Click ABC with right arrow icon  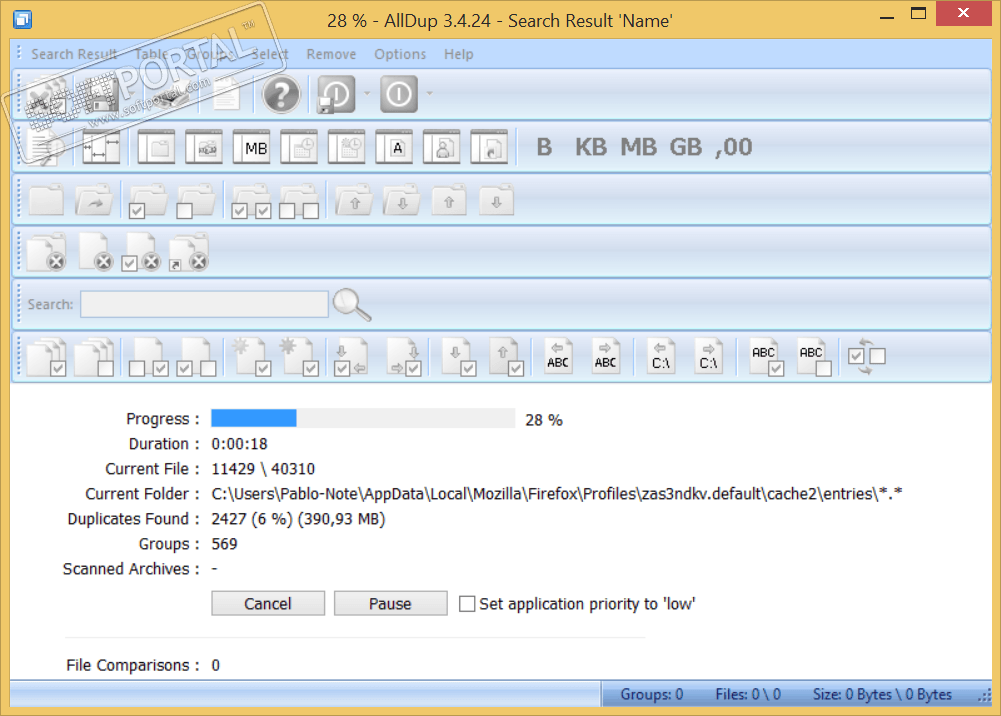[x=605, y=356]
